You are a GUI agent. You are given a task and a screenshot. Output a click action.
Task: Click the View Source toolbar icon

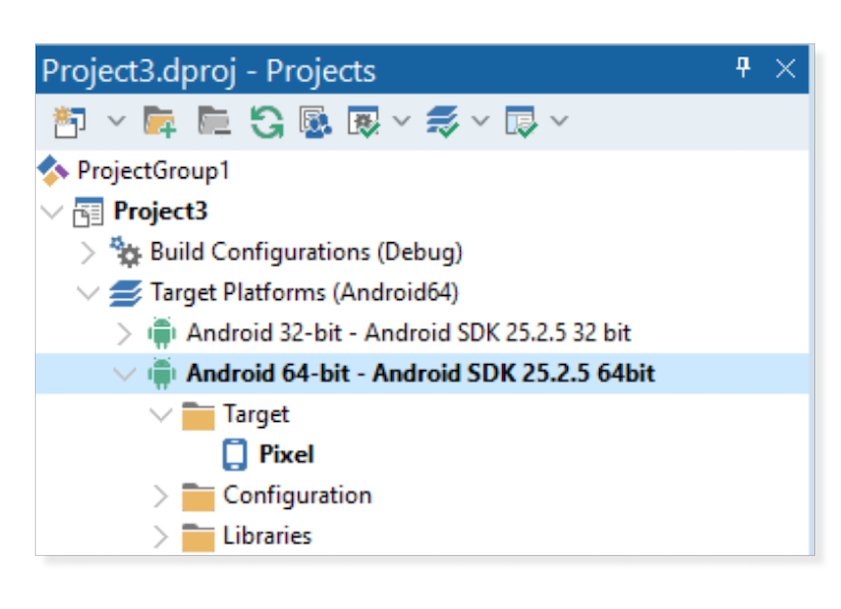pos(315,122)
